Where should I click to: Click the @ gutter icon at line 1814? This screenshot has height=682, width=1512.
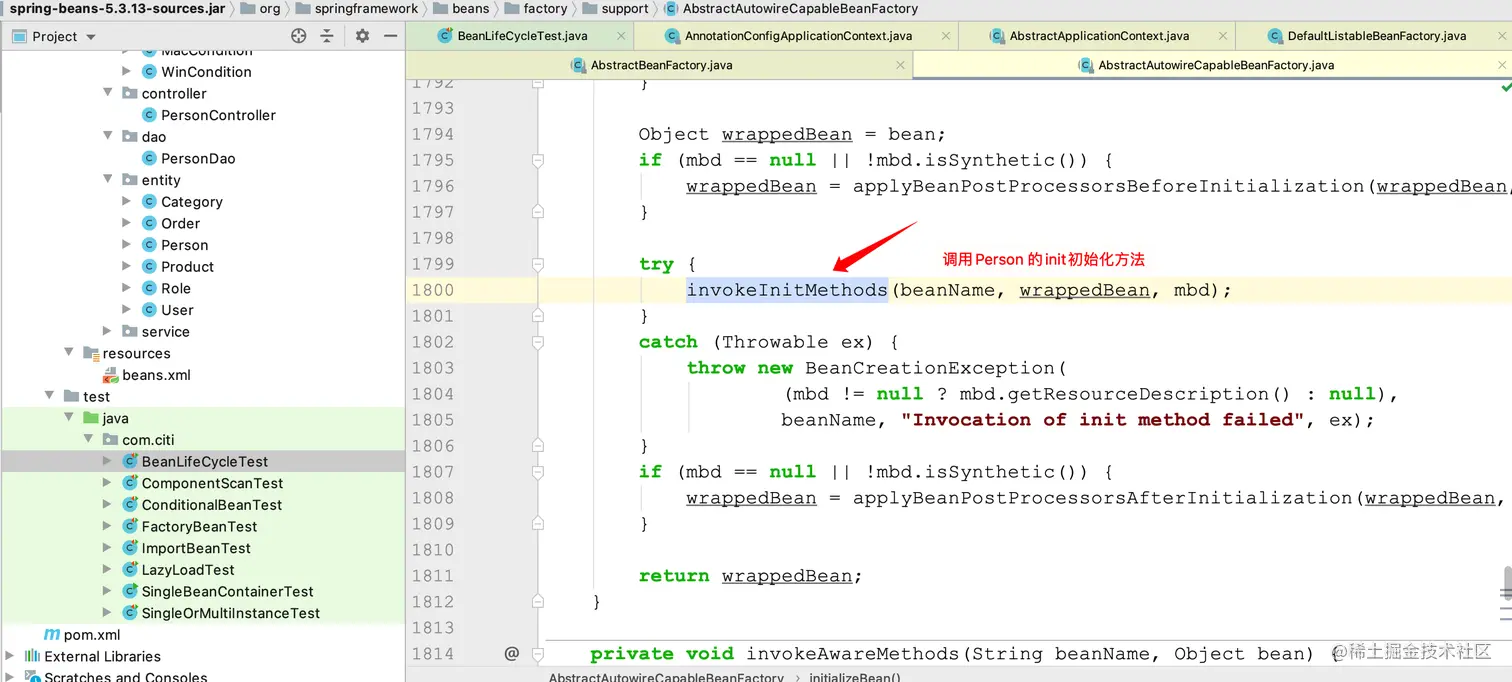(x=512, y=653)
